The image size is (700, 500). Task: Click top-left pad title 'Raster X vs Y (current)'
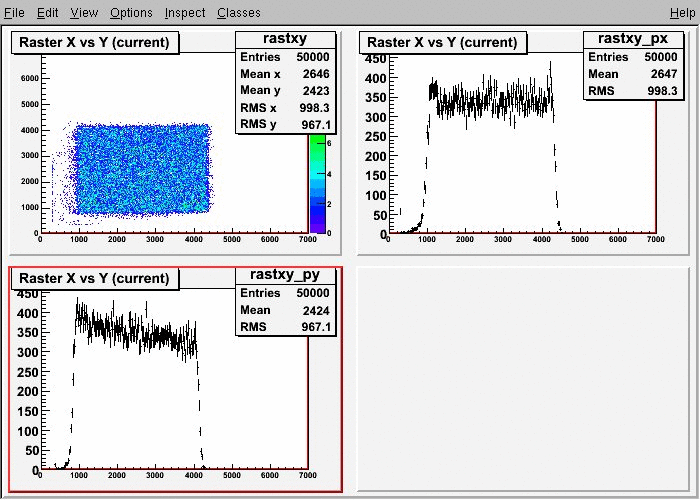coord(95,42)
